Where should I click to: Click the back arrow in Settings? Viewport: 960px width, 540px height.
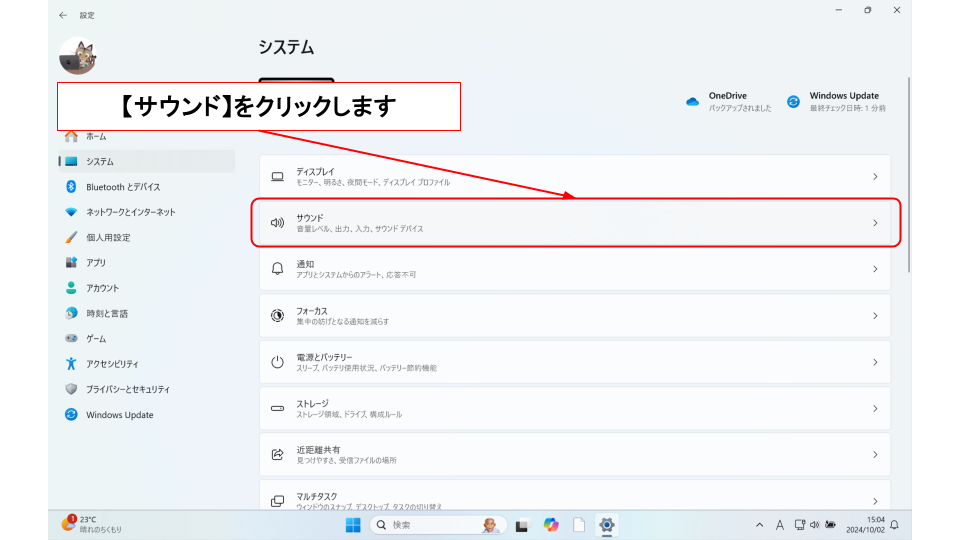pos(63,15)
